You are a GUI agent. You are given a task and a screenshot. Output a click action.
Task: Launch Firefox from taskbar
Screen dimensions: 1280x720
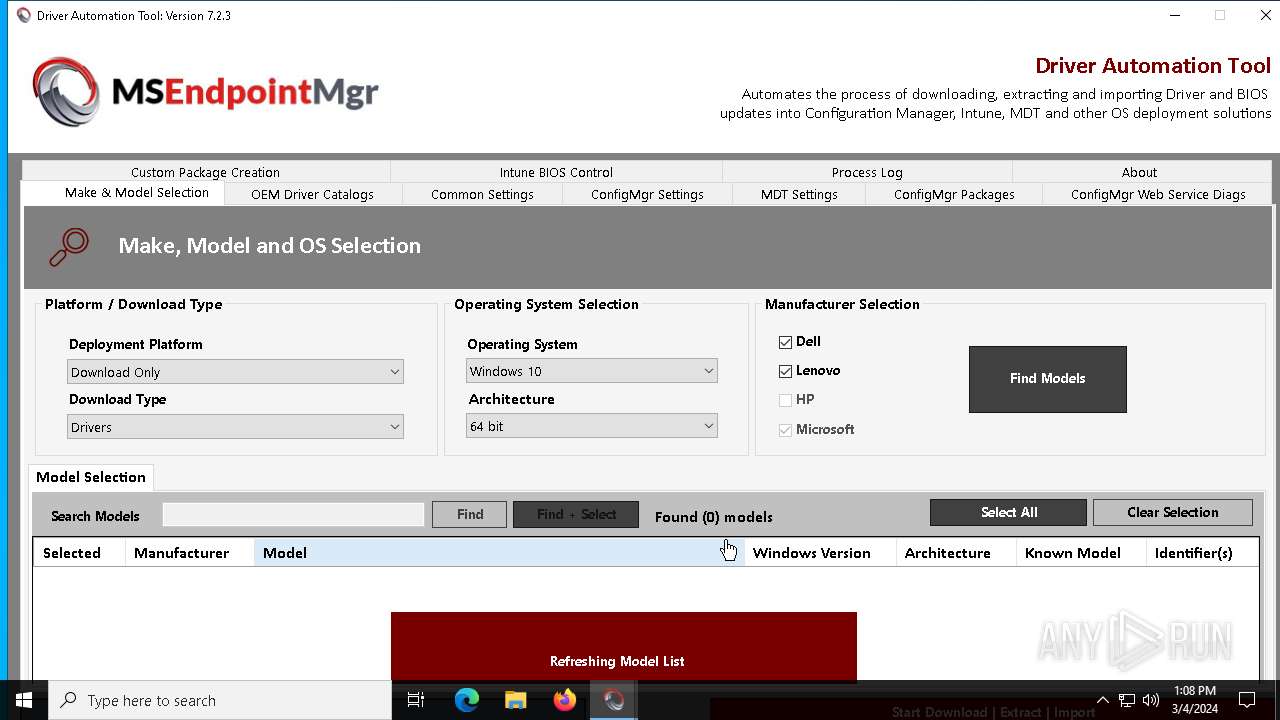point(565,700)
